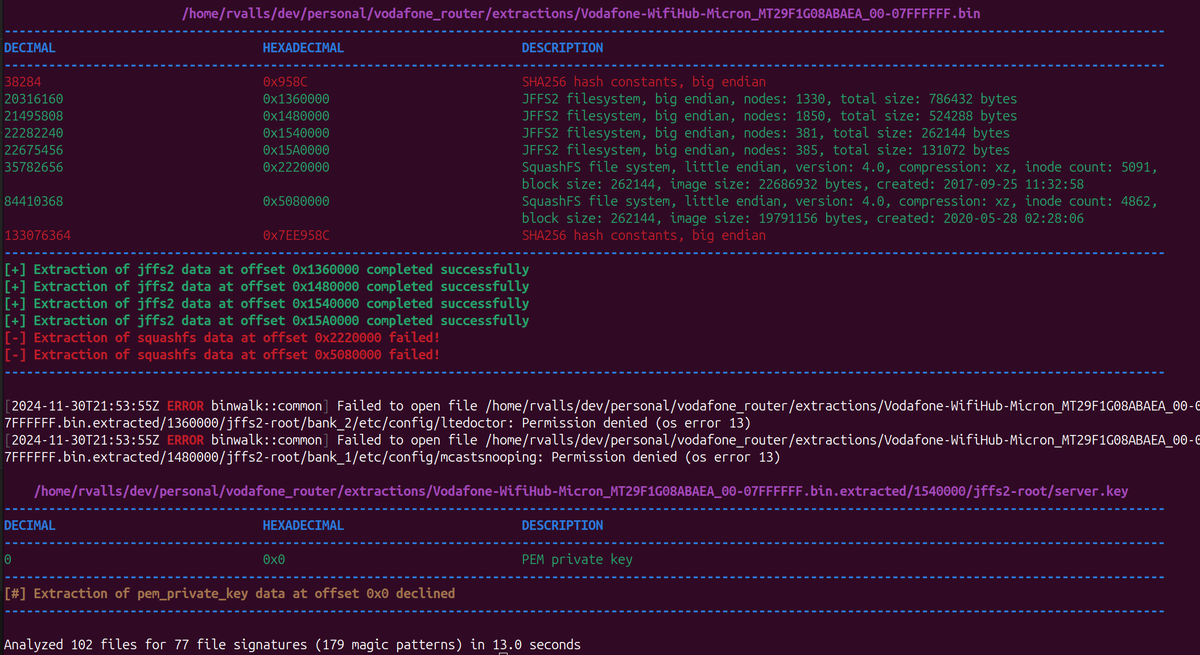1200x655 pixels.
Task: Select JFFS2 description with nodes: 385
Action: 766,150
